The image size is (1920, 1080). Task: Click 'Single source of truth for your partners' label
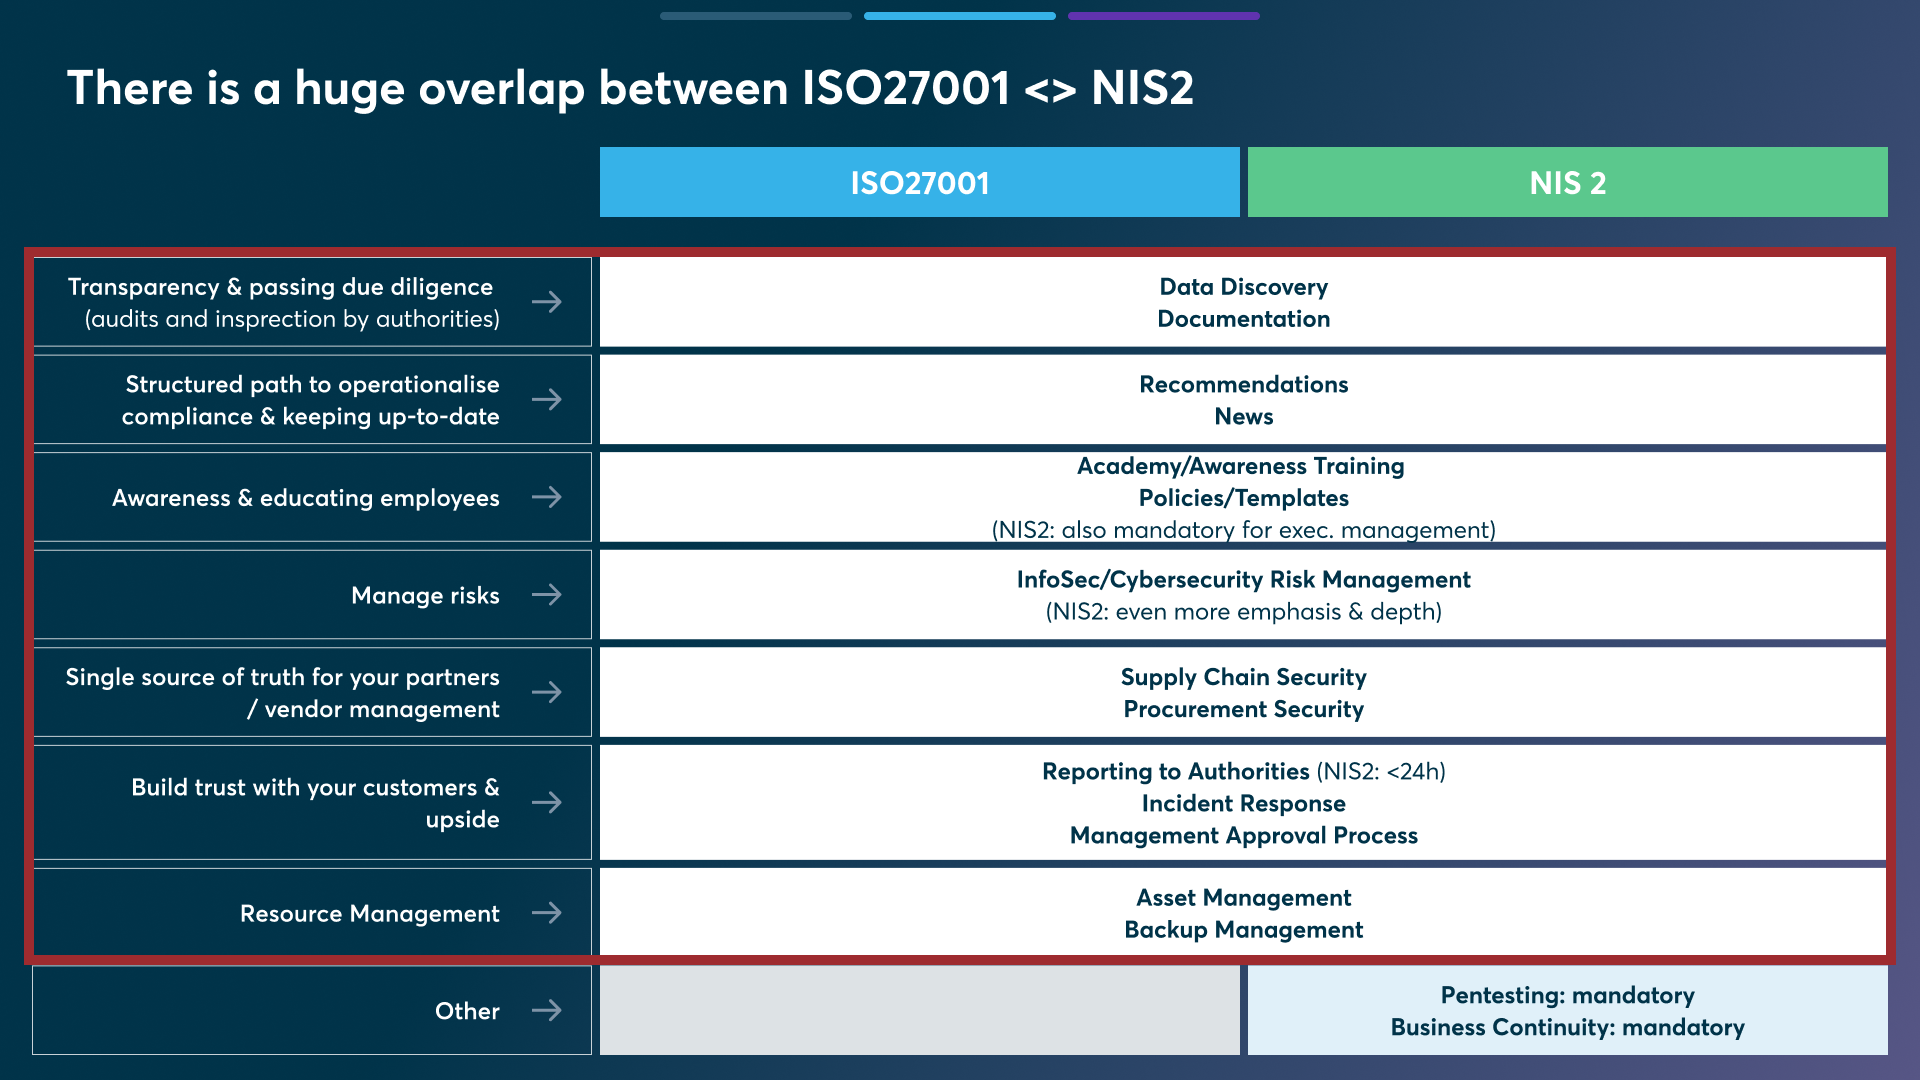(282, 677)
